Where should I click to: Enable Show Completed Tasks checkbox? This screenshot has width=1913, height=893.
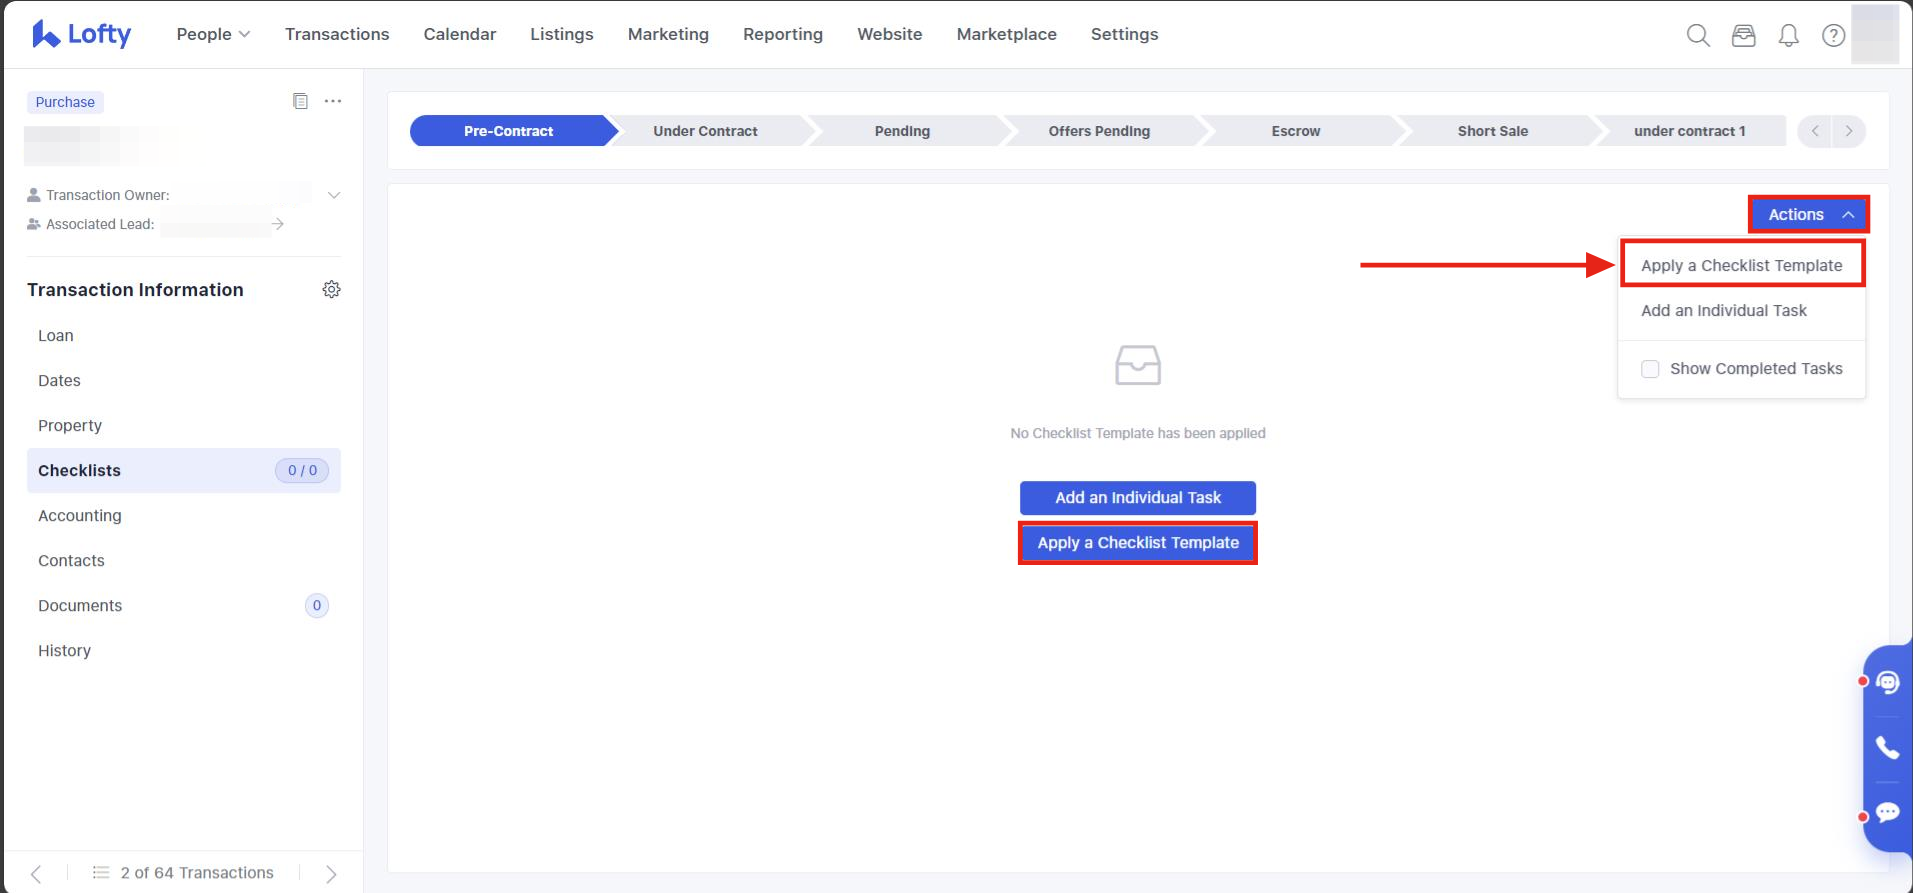1650,369
